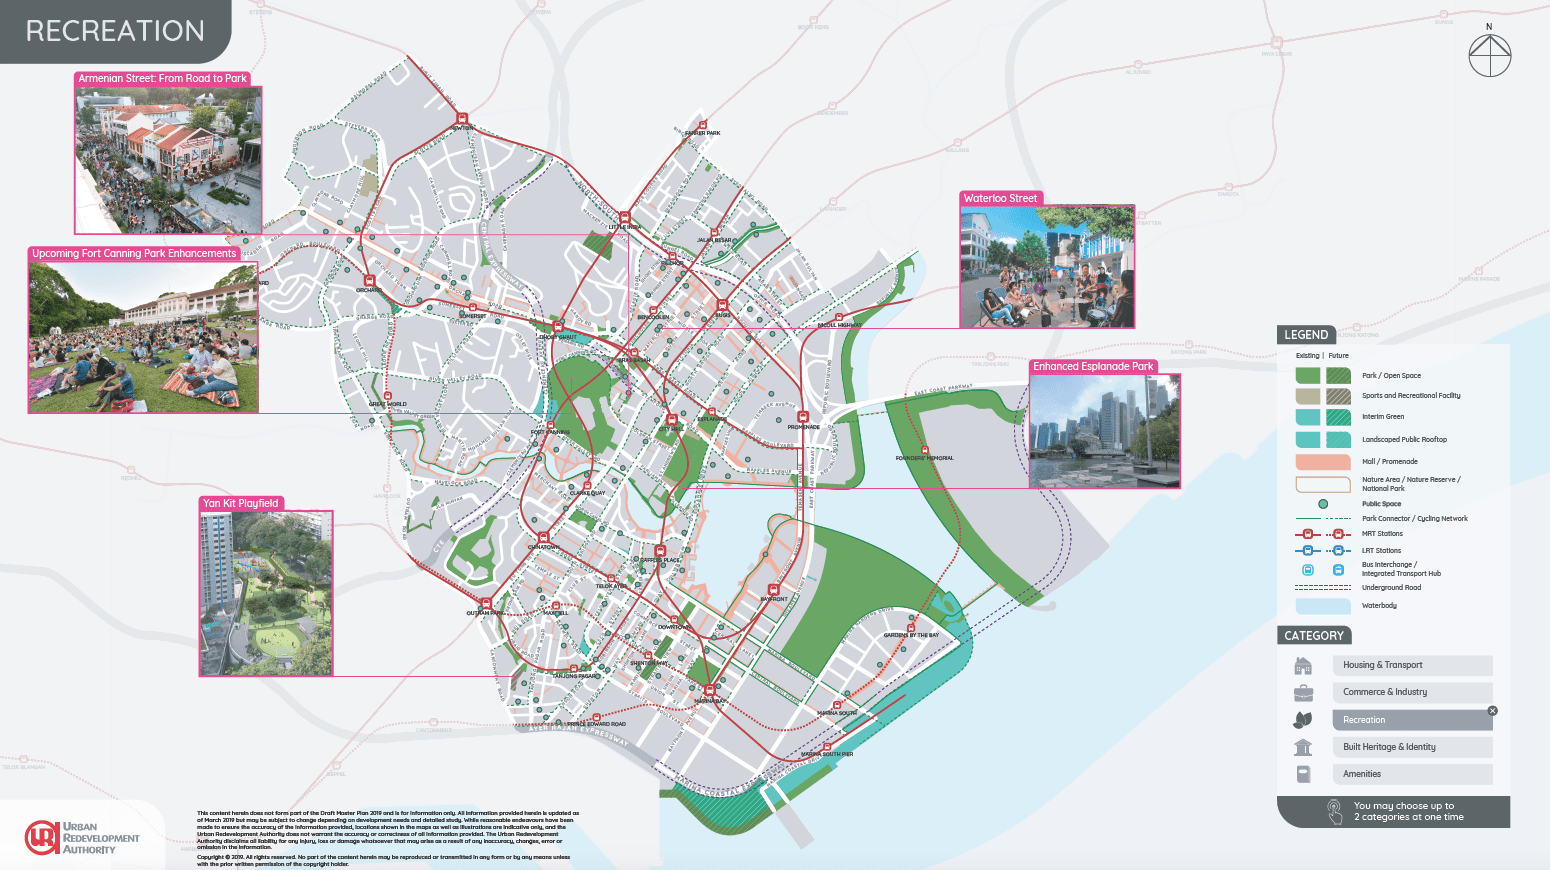This screenshot has width=1550, height=870.
Task: Click the 'Yan Kit Playfield' label
Action: 241,504
